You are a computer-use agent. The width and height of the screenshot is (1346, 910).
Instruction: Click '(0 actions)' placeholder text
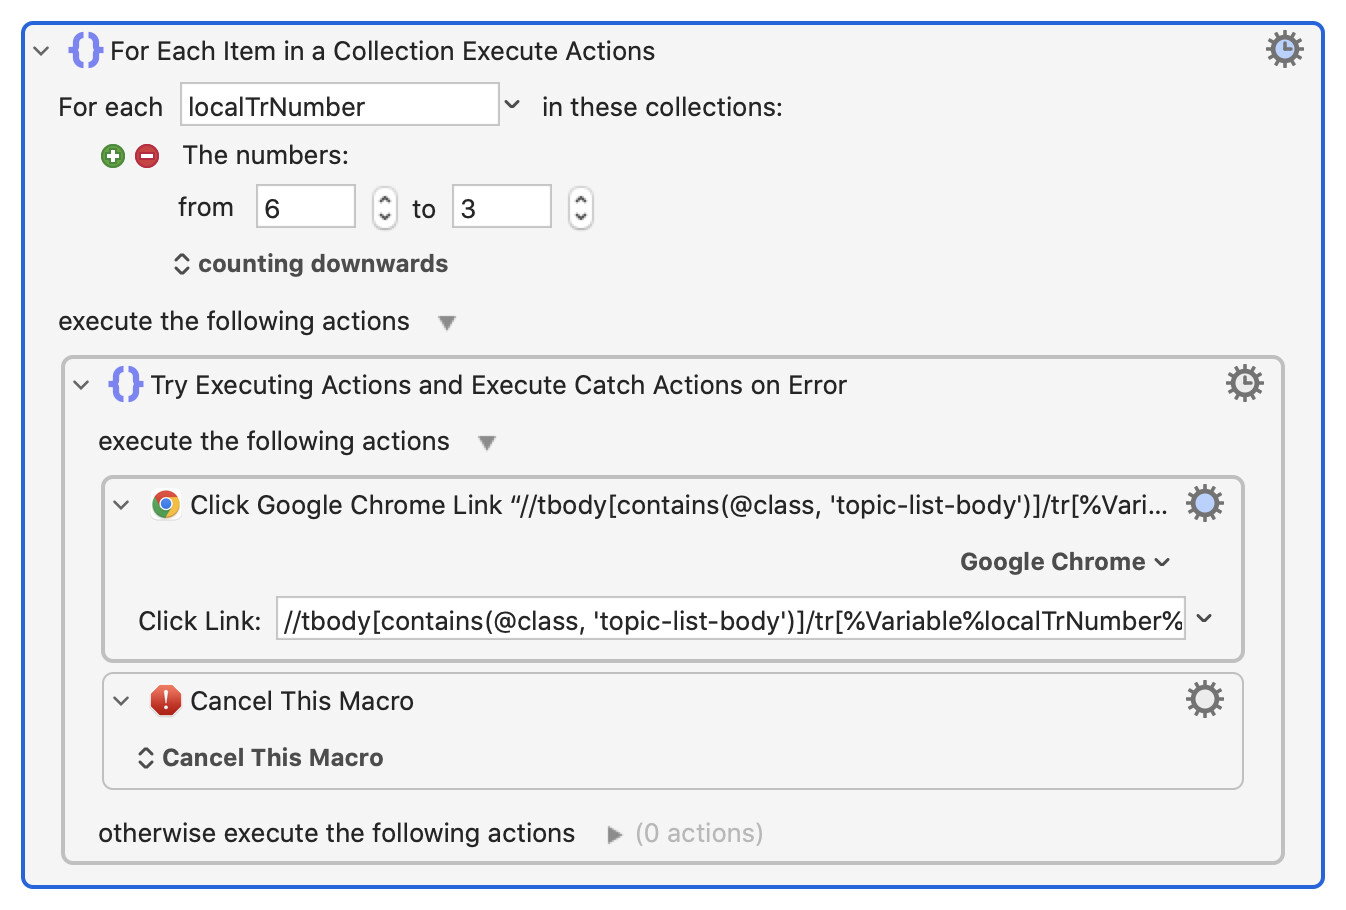tap(699, 833)
